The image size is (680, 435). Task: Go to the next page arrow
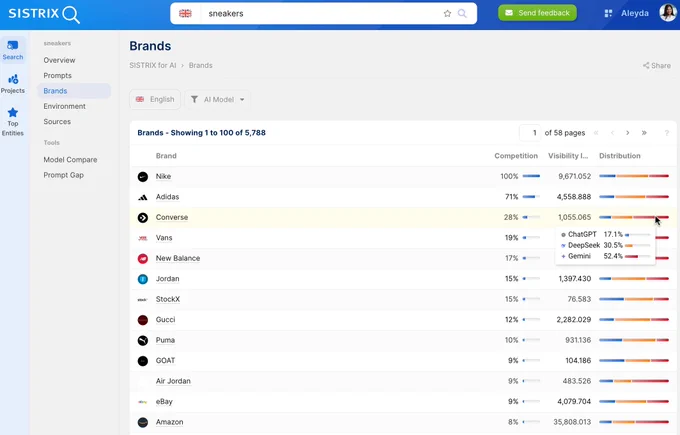[628, 133]
